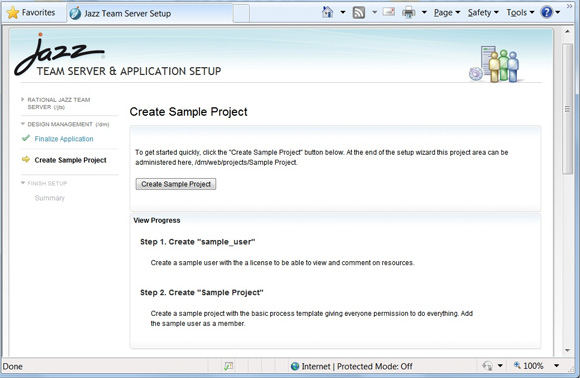The width and height of the screenshot is (580, 378).
Task: Open the zoom level dropdown arrow
Action: tap(556, 366)
